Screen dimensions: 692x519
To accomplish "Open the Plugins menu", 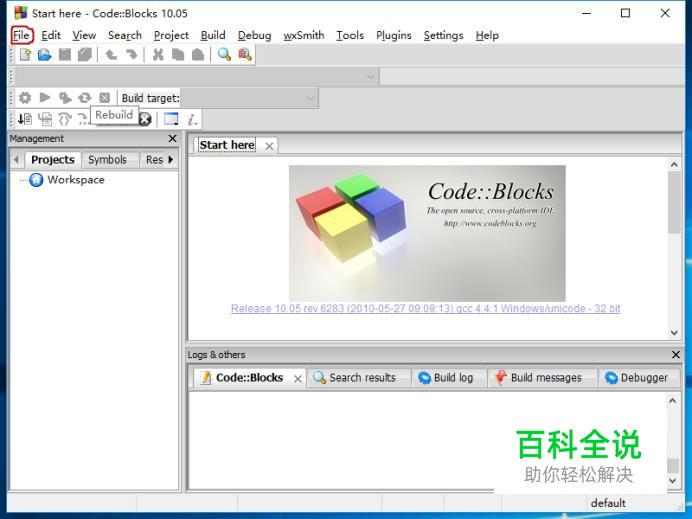I will pyautogui.click(x=394, y=35).
